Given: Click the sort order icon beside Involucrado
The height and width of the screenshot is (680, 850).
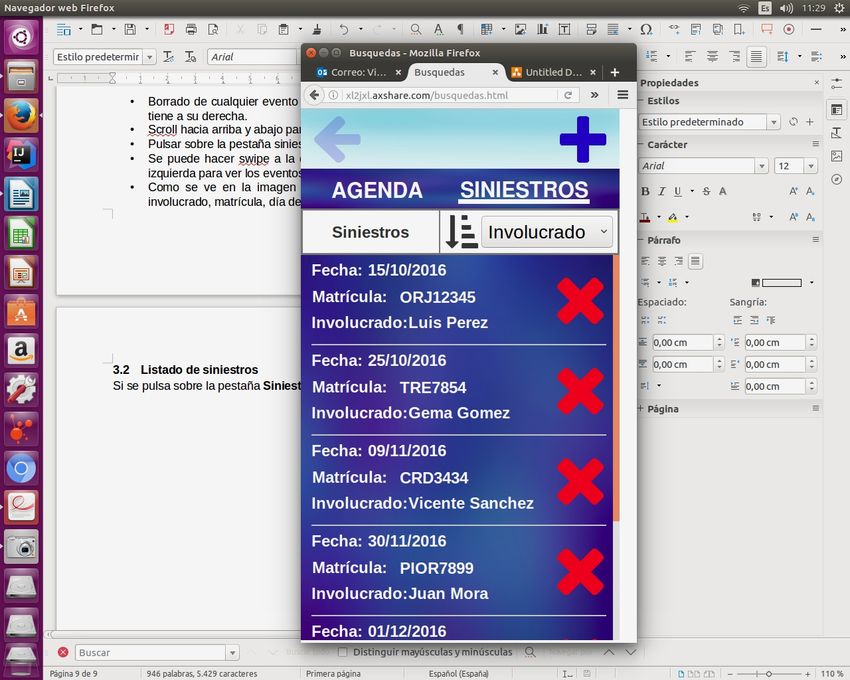Looking at the screenshot, I should [460, 232].
